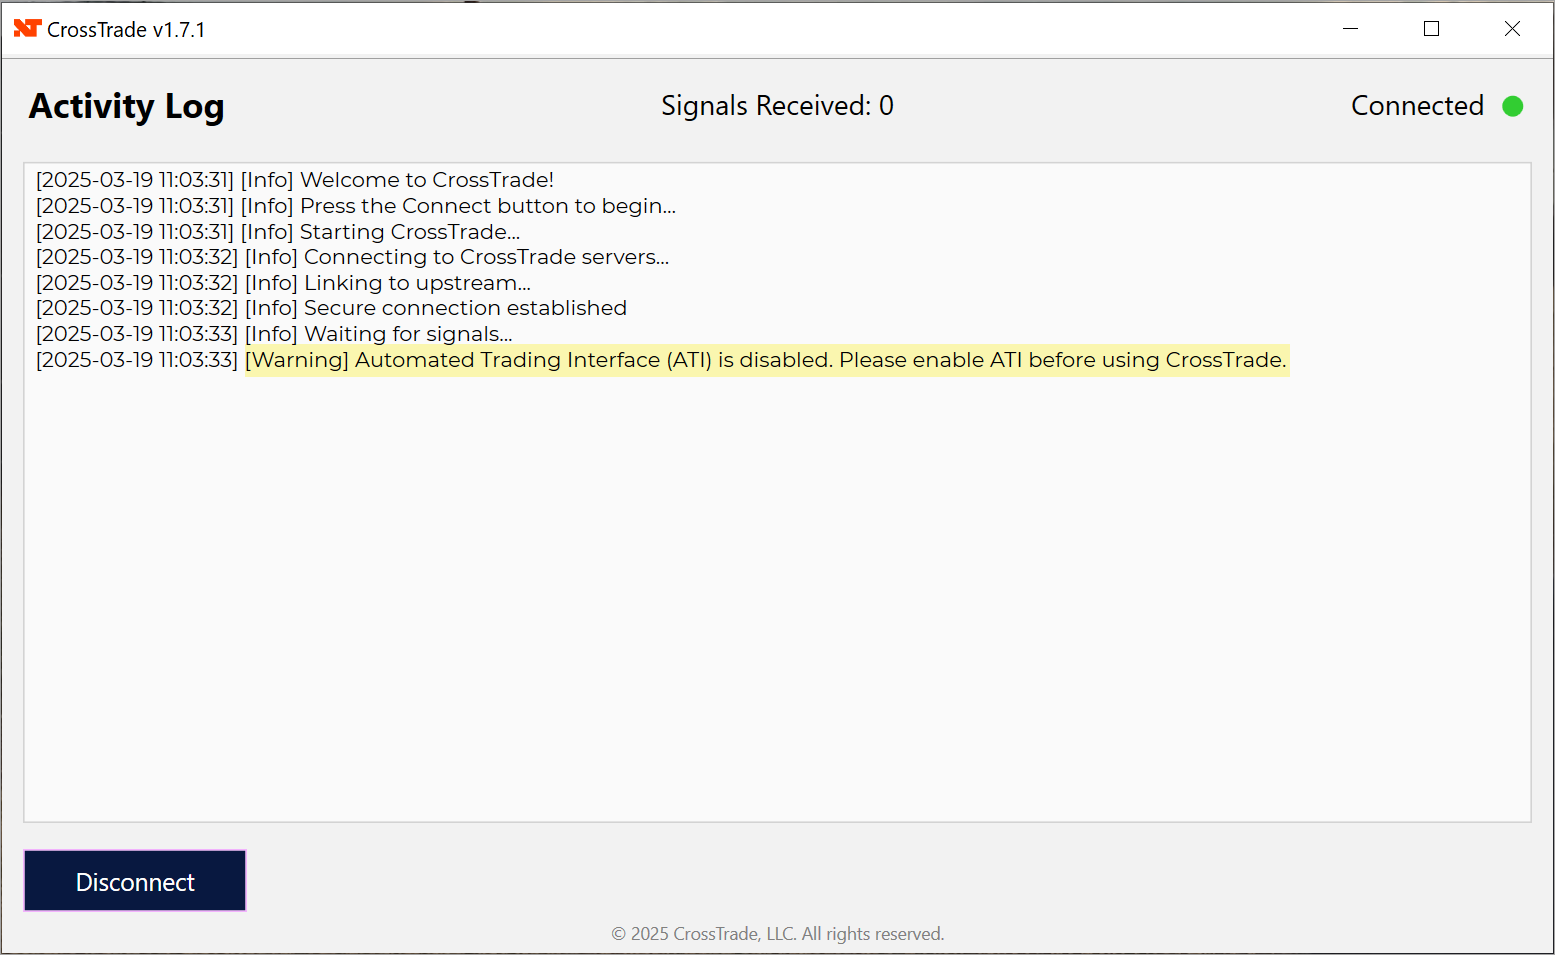Click the copyright notice in the footer
1555x955 pixels.
point(777,934)
